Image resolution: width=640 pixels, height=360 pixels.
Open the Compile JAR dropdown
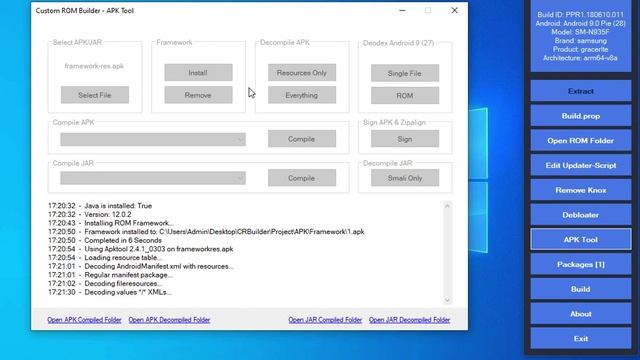153,178
